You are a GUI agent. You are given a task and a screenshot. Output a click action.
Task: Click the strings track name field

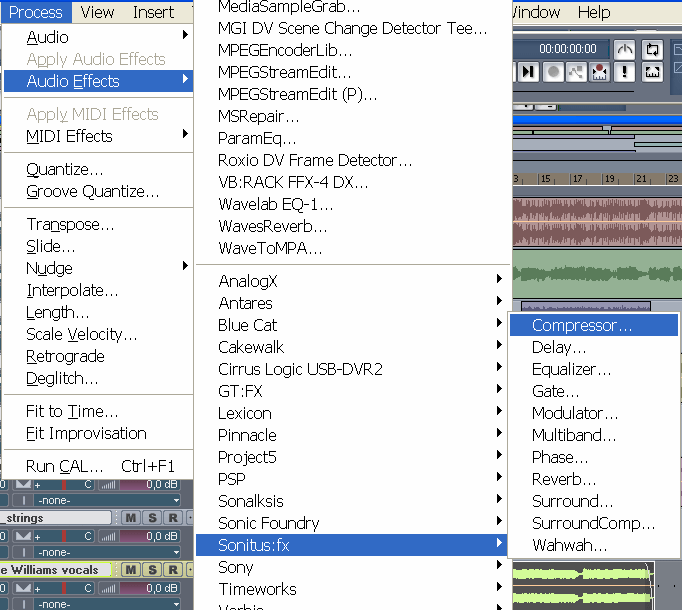click(x=55, y=518)
